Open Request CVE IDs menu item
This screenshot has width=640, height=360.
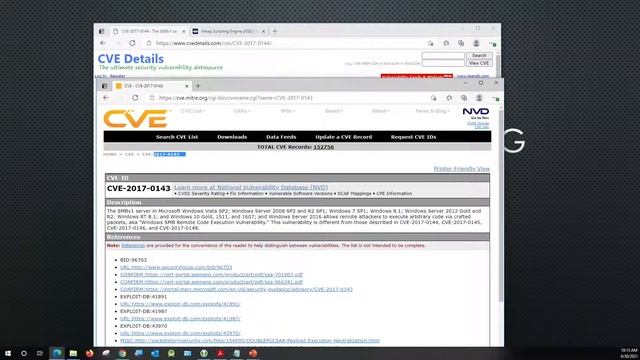tap(413, 137)
